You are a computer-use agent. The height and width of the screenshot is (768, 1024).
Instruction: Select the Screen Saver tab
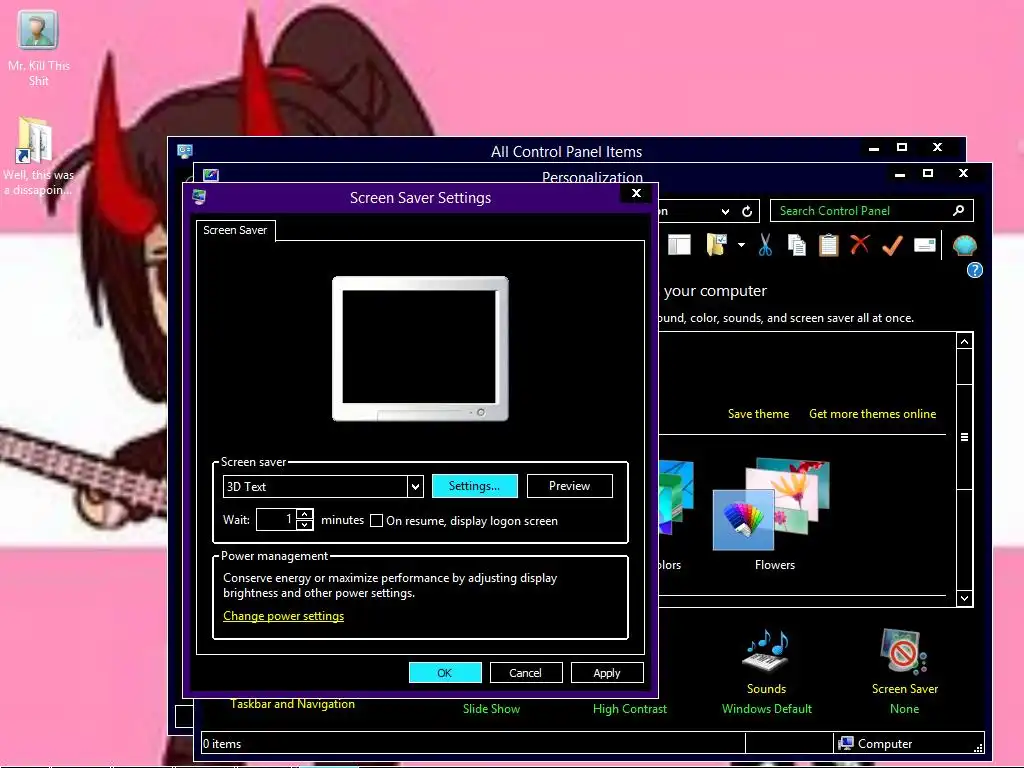click(235, 230)
